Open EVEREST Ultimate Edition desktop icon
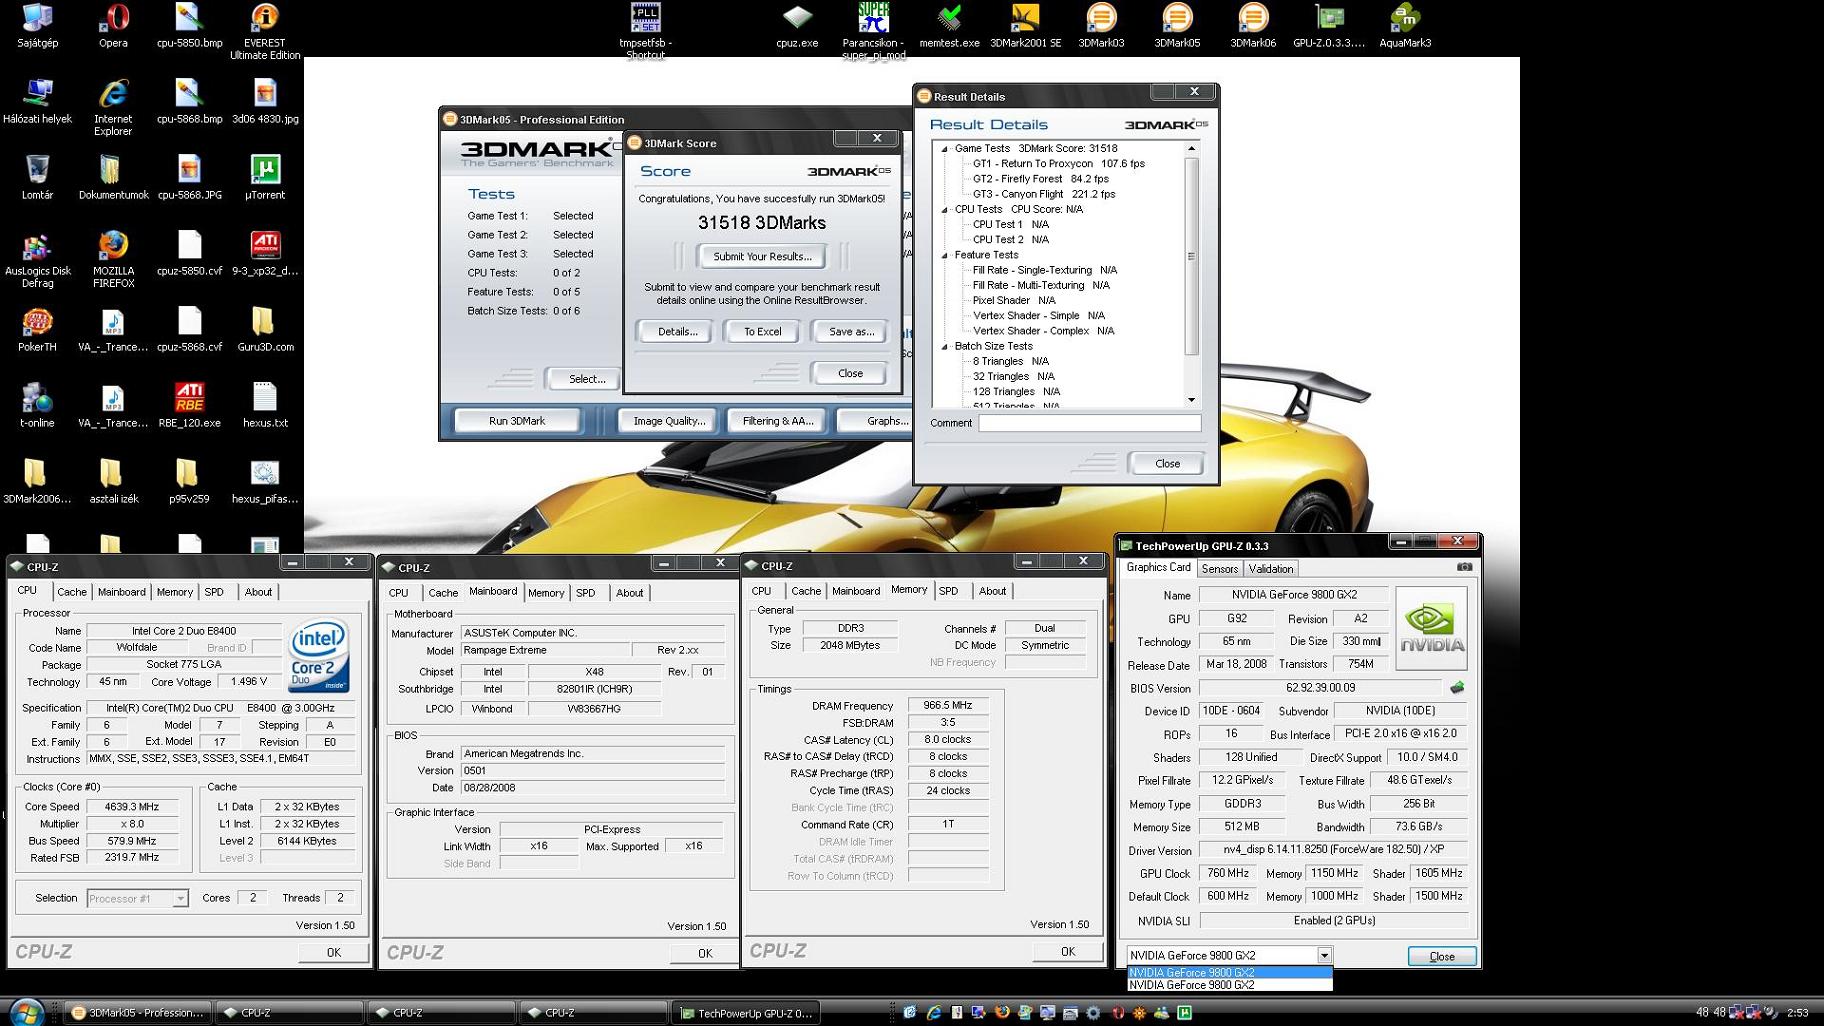The image size is (1824, 1026). point(265,30)
